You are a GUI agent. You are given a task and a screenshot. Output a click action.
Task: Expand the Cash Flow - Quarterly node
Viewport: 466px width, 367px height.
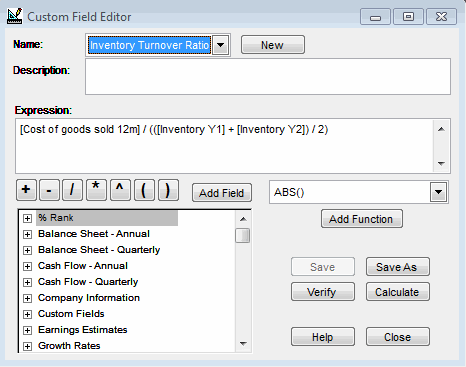pos(27,282)
